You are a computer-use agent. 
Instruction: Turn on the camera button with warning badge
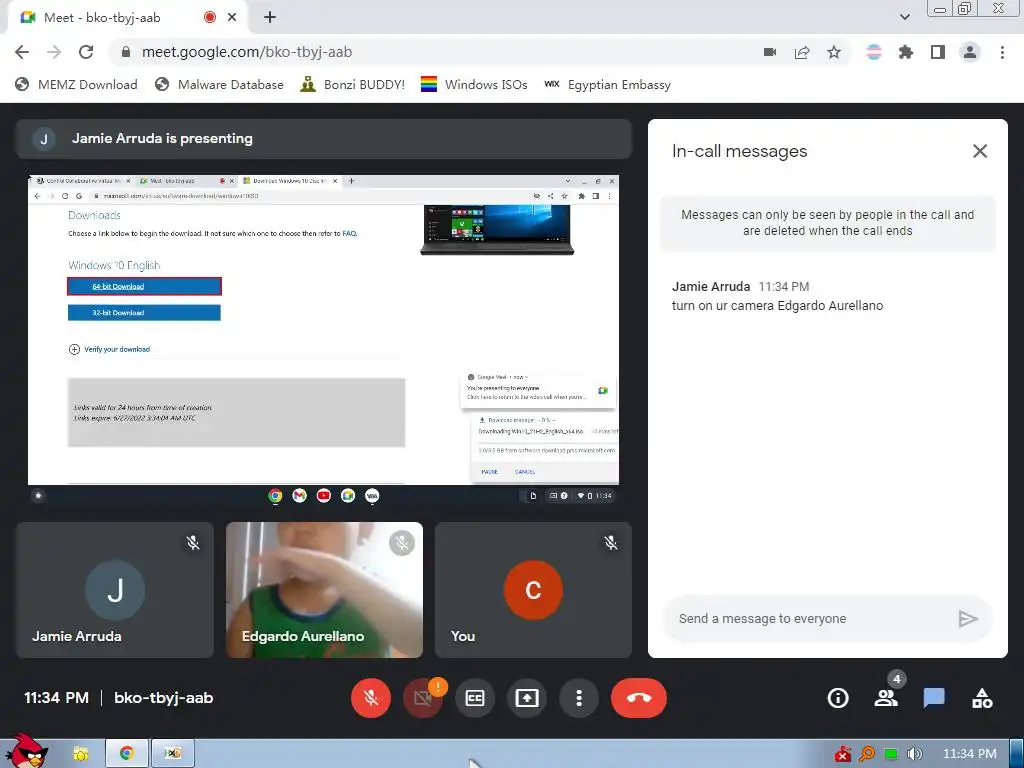click(x=423, y=698)
